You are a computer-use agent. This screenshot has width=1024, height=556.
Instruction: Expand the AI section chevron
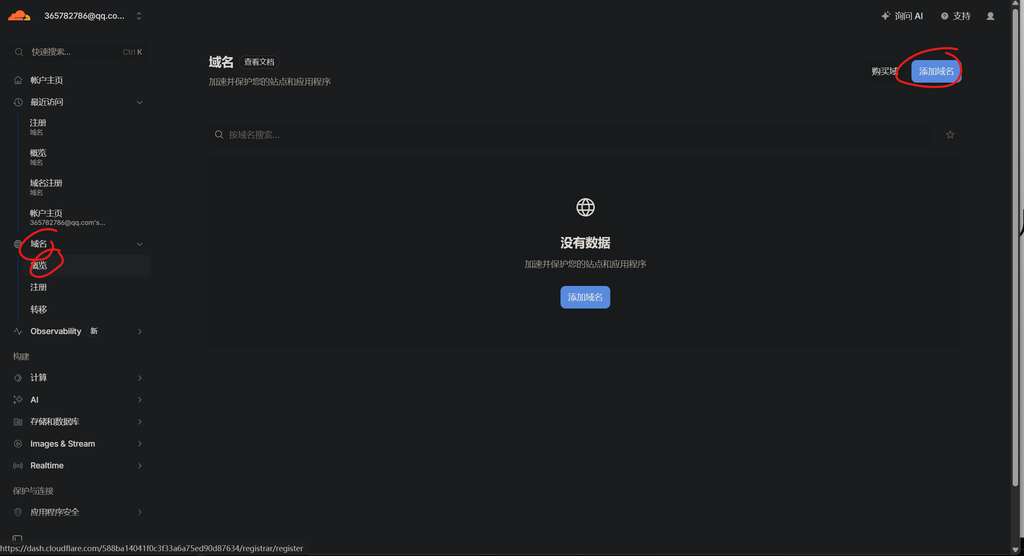[x=139, y=400]
